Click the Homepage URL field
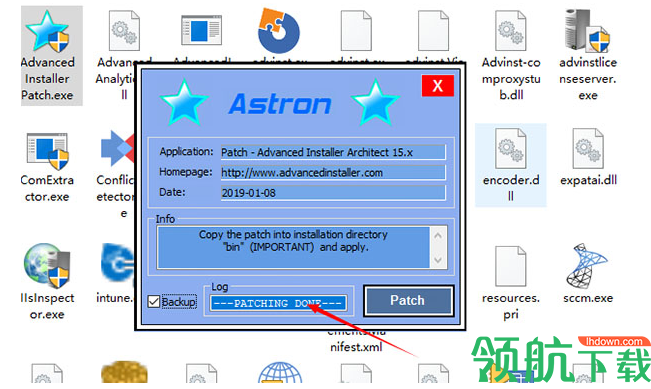Image resolution: width=651 pixels, height=389 pixels. (x=333, y=173)
